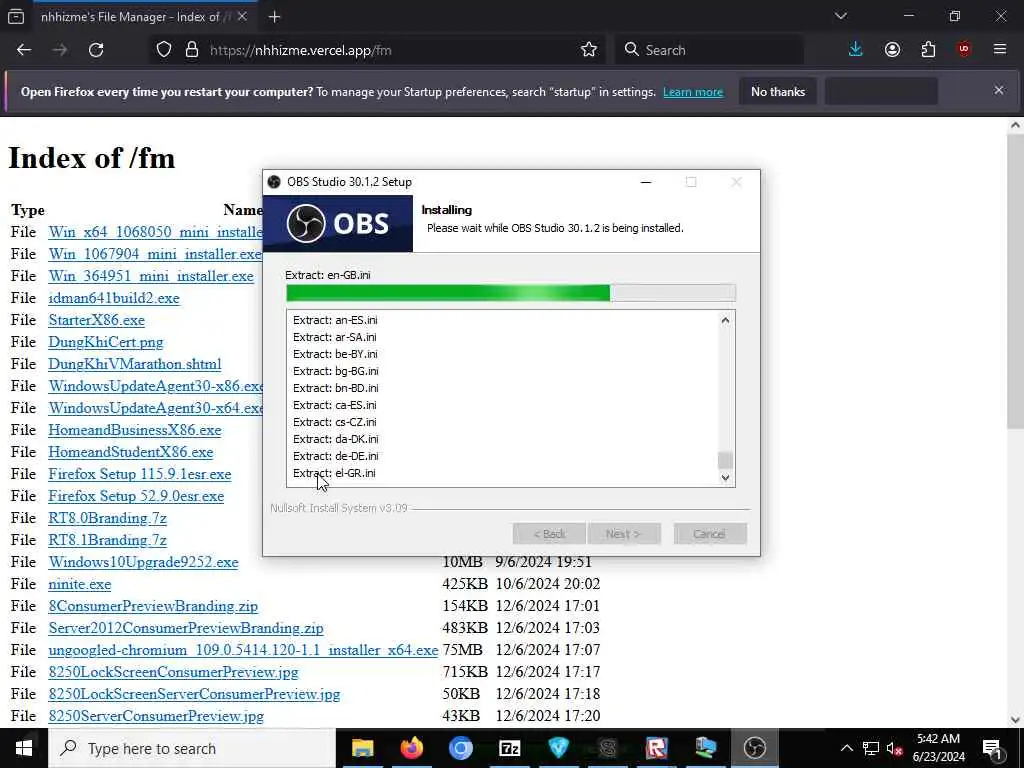Open the Firefox hamburger application menu

(1000, 50)
